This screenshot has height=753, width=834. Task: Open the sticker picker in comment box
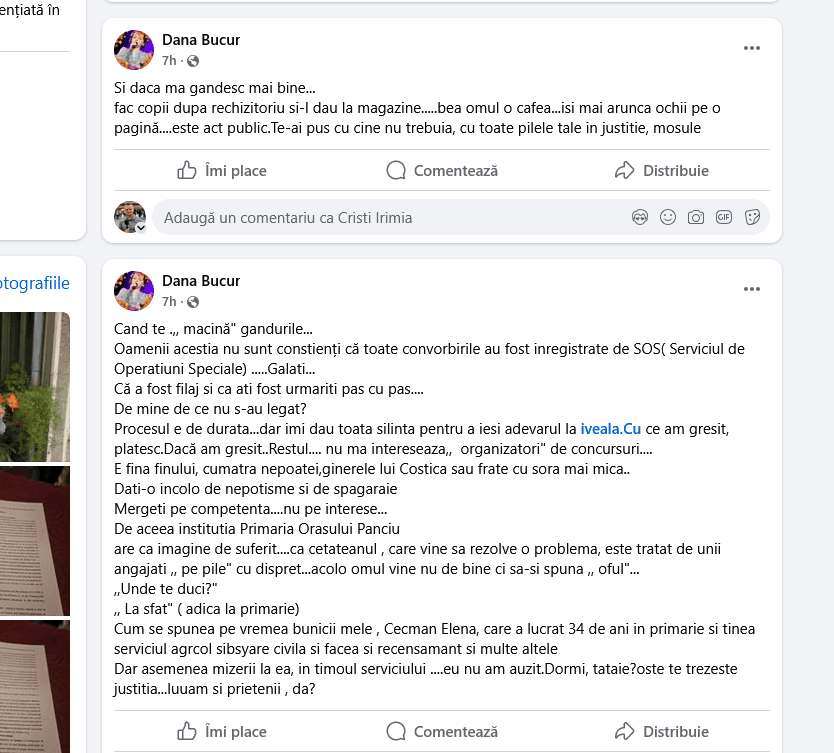point(752,217)
